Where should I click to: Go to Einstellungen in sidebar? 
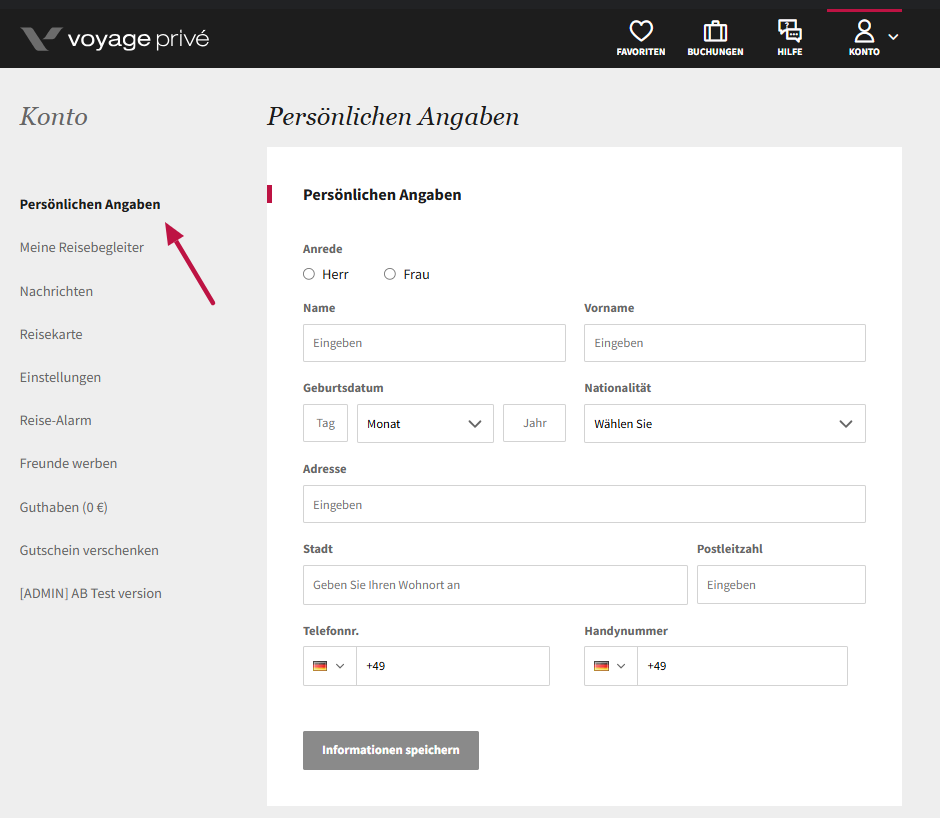(x=60, y=377)
